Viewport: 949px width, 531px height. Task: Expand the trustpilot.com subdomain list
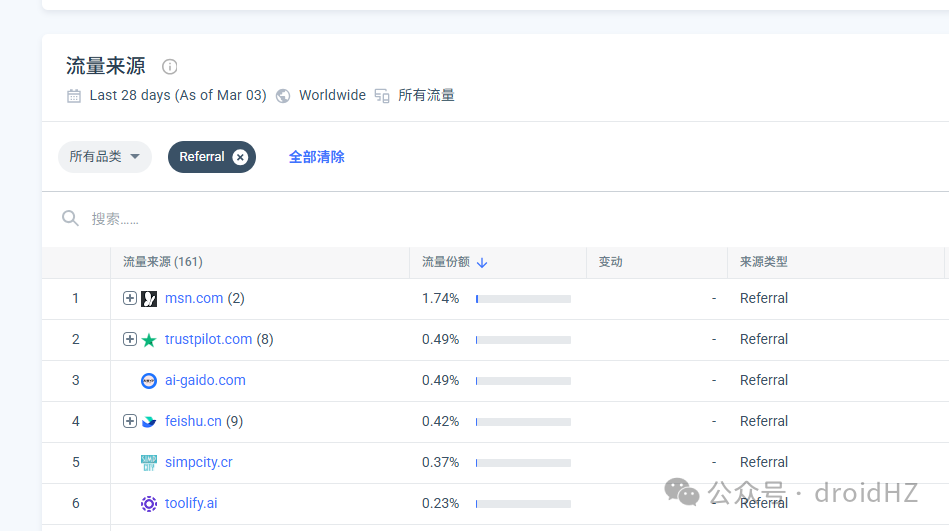(x=130, y=339)
